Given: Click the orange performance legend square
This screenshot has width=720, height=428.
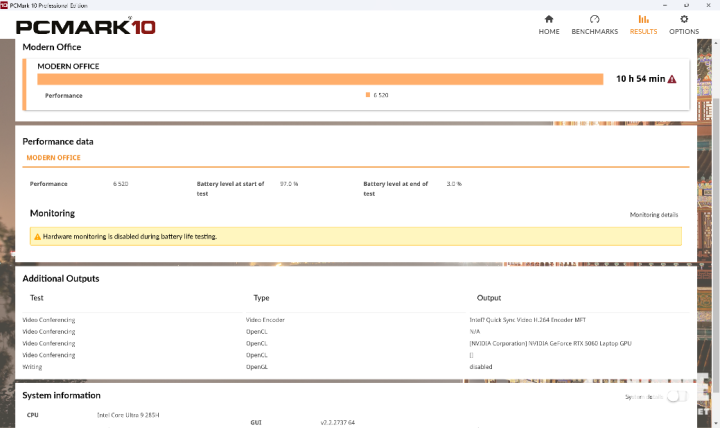Looking at the screenshot, I should (368, 95).
